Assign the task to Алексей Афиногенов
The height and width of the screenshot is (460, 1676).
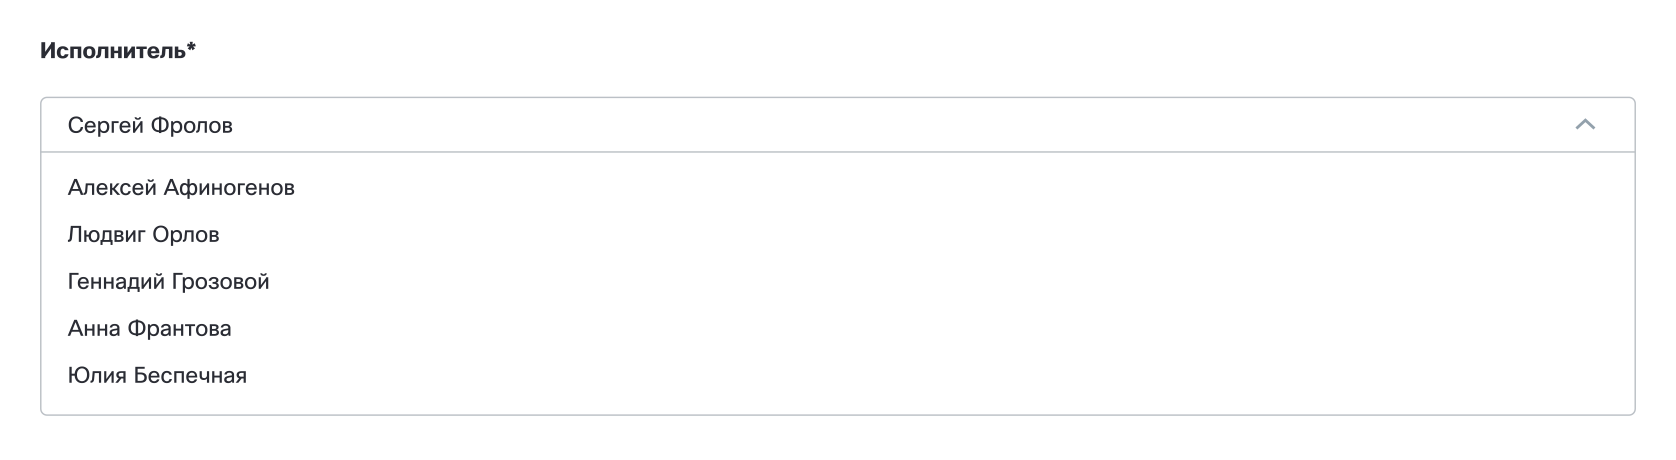181,188
